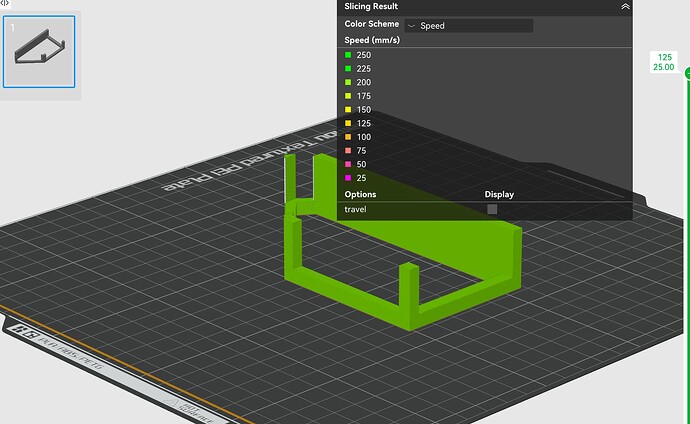
Task: Click the 'Options' column header
Action: (360, 194)
